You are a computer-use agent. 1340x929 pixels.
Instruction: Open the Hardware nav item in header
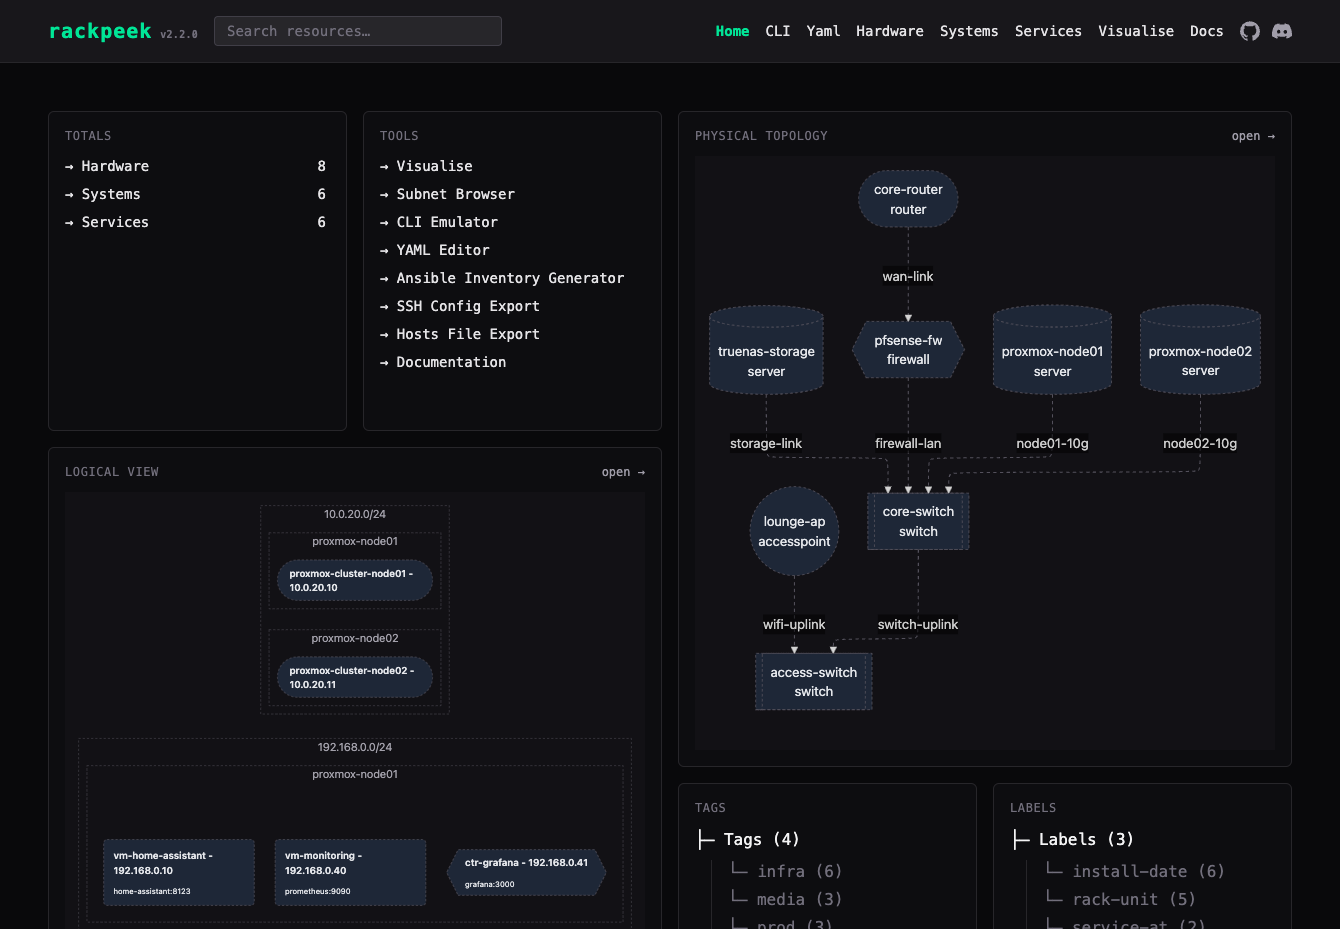(890, 31)
